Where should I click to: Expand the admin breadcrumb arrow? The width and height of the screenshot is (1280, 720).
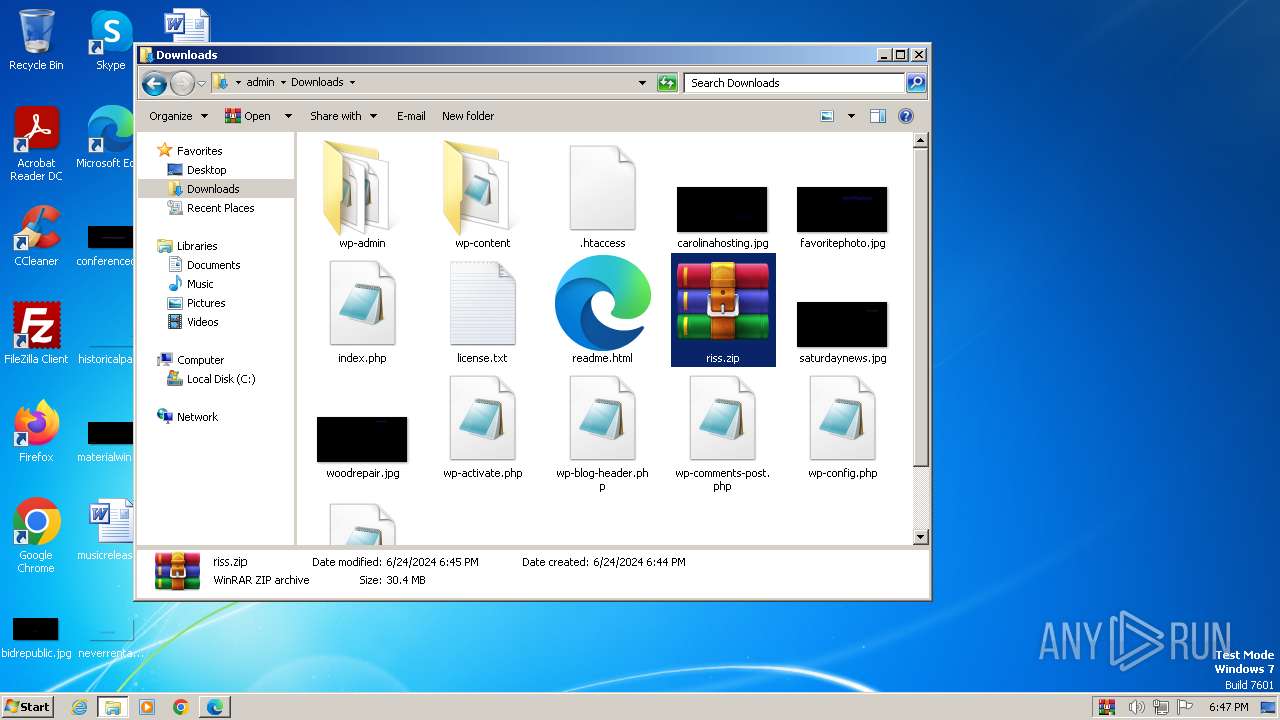tap(283, 83)
